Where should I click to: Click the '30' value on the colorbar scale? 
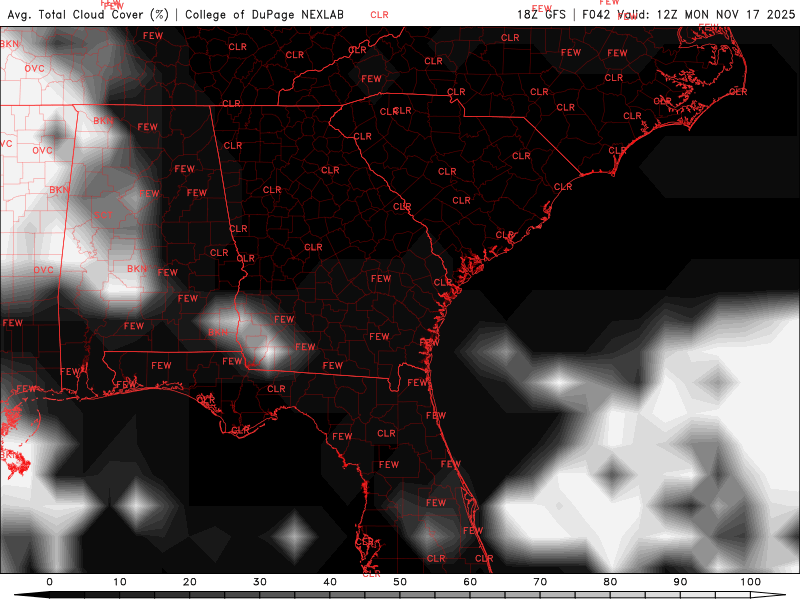pyautogui.click(x=260, y=582)
